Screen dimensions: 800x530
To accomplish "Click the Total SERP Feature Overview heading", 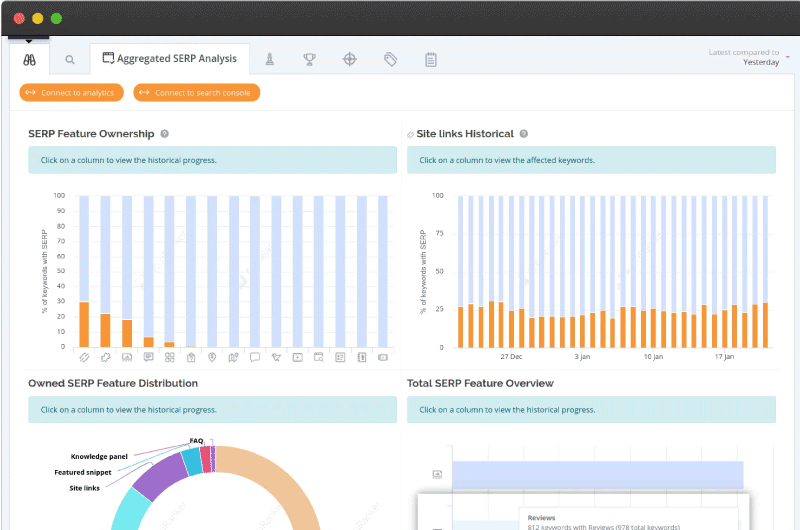I will click(x=480, y=383).
